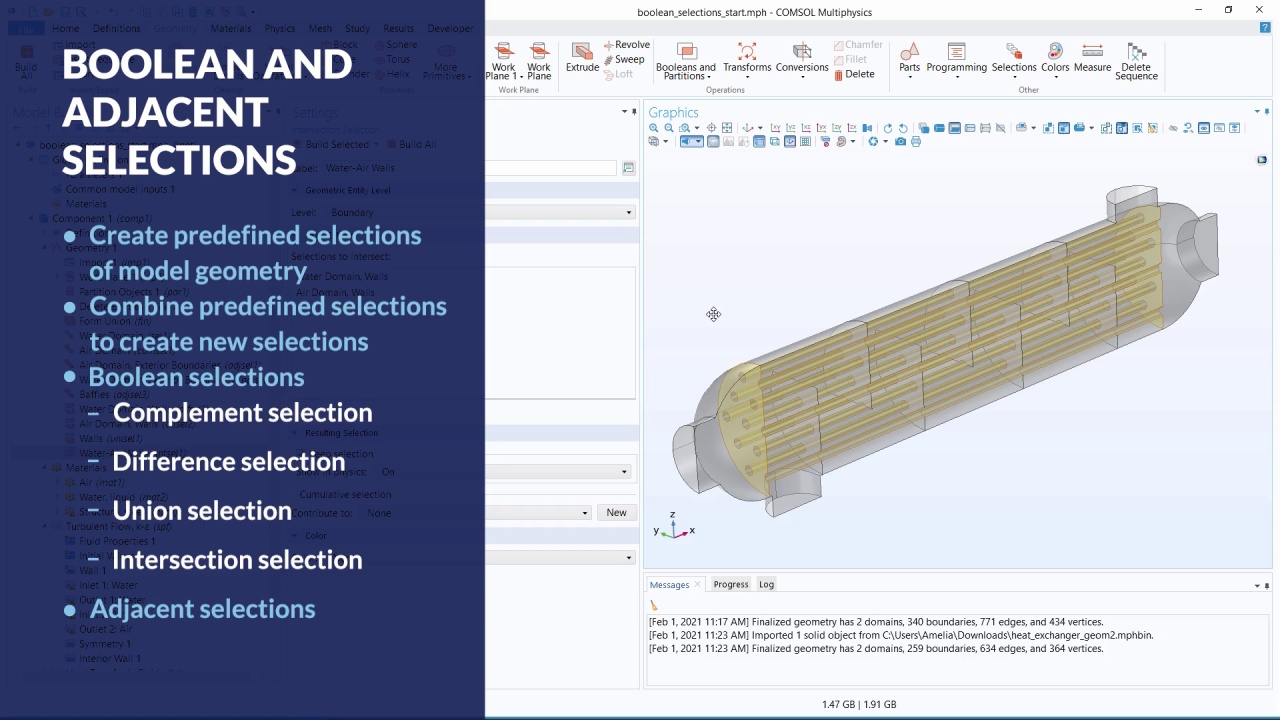Switch to the XY view

(x=775, y=128)
